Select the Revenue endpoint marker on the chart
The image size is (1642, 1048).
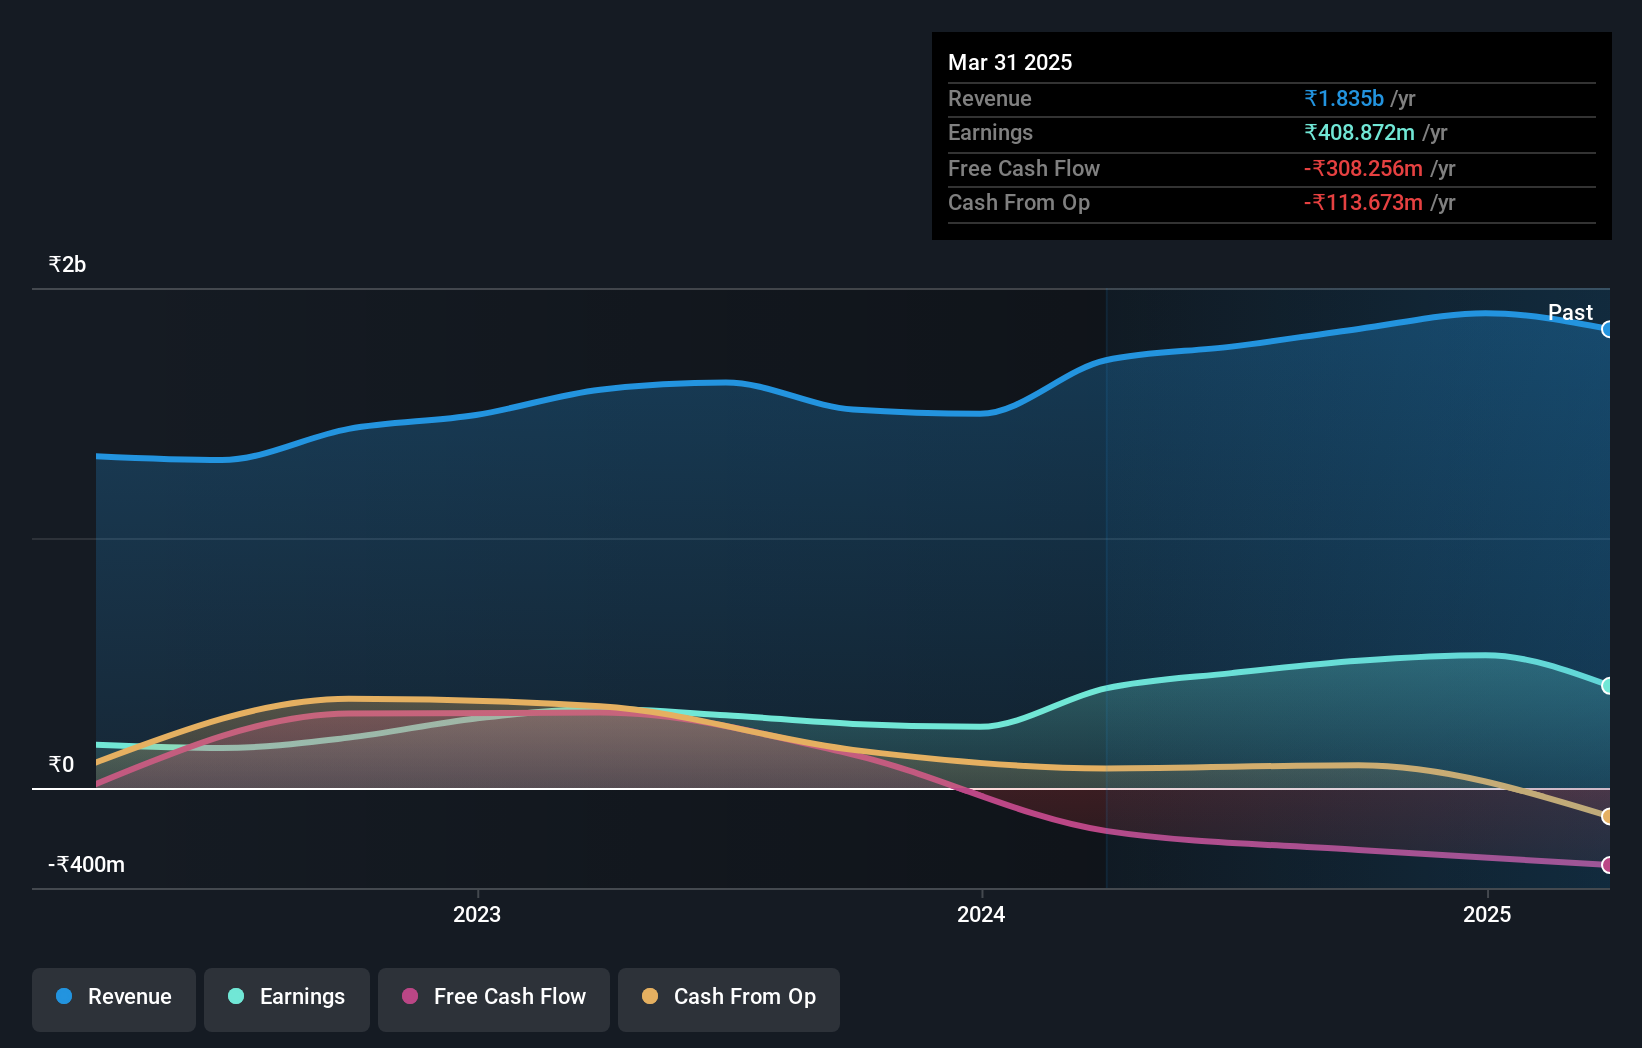click(x=1608, y=327)
